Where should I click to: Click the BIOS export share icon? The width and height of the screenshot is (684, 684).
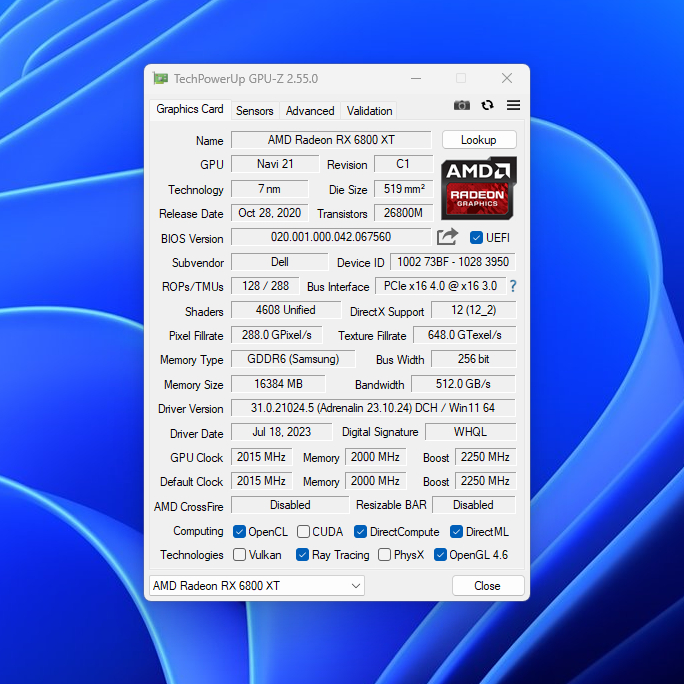(x=447, y=237)
